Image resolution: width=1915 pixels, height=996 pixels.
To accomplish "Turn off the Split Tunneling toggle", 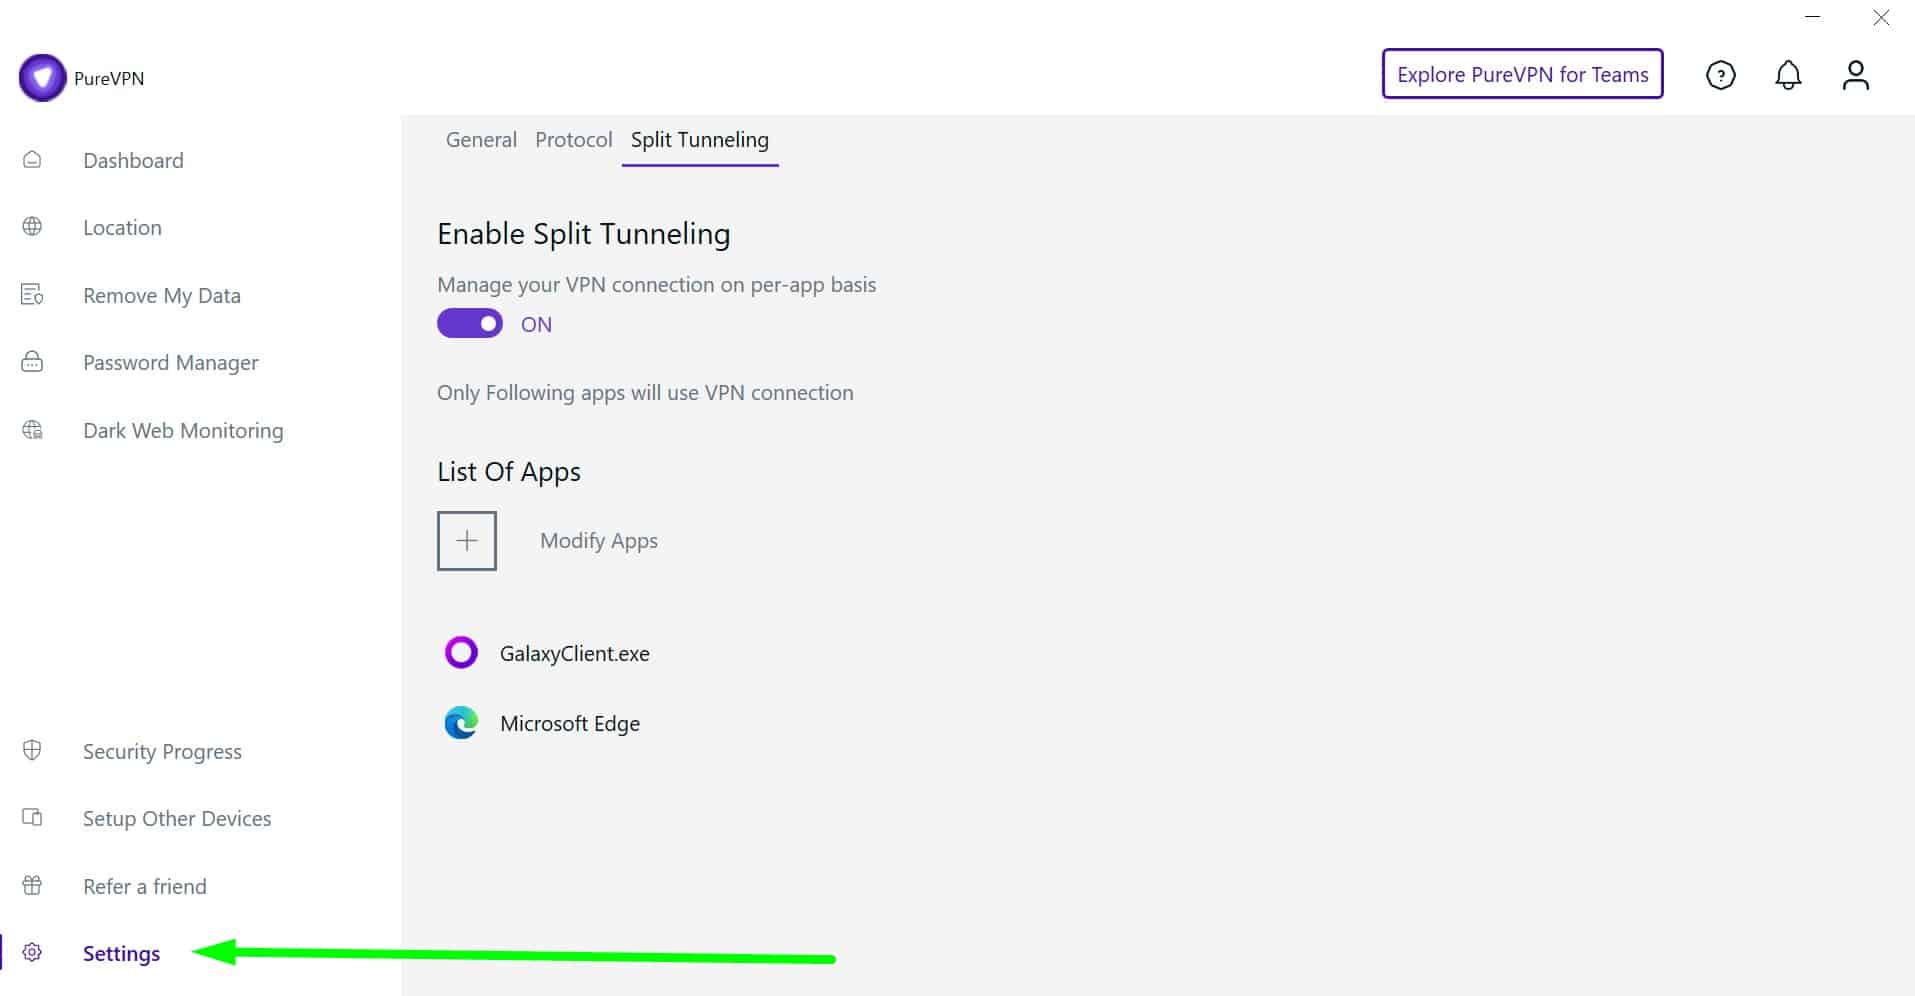I will click(470, 324).
